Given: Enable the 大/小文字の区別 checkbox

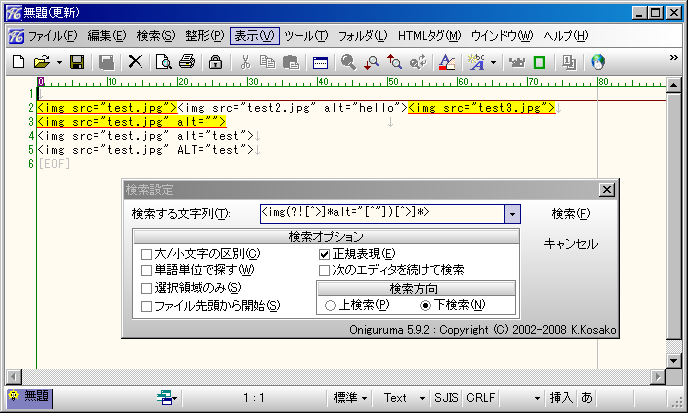Looking at the screenshot, I should 146,254.
